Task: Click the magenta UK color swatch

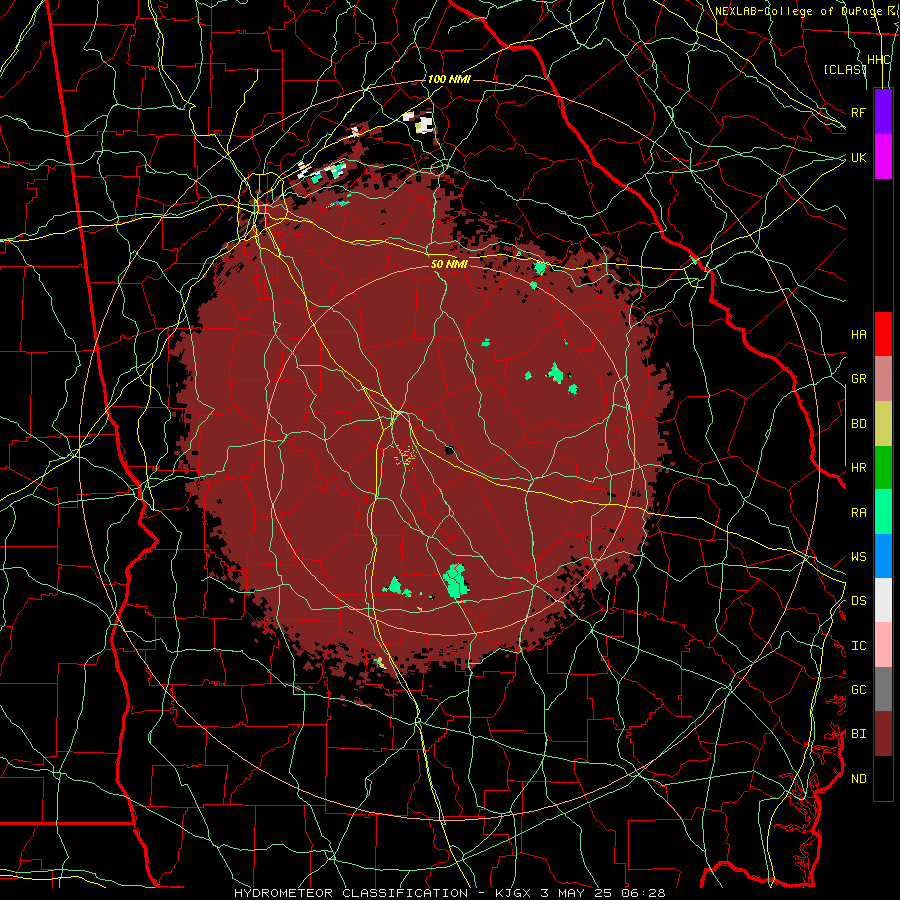Action: tap(883, 157)
